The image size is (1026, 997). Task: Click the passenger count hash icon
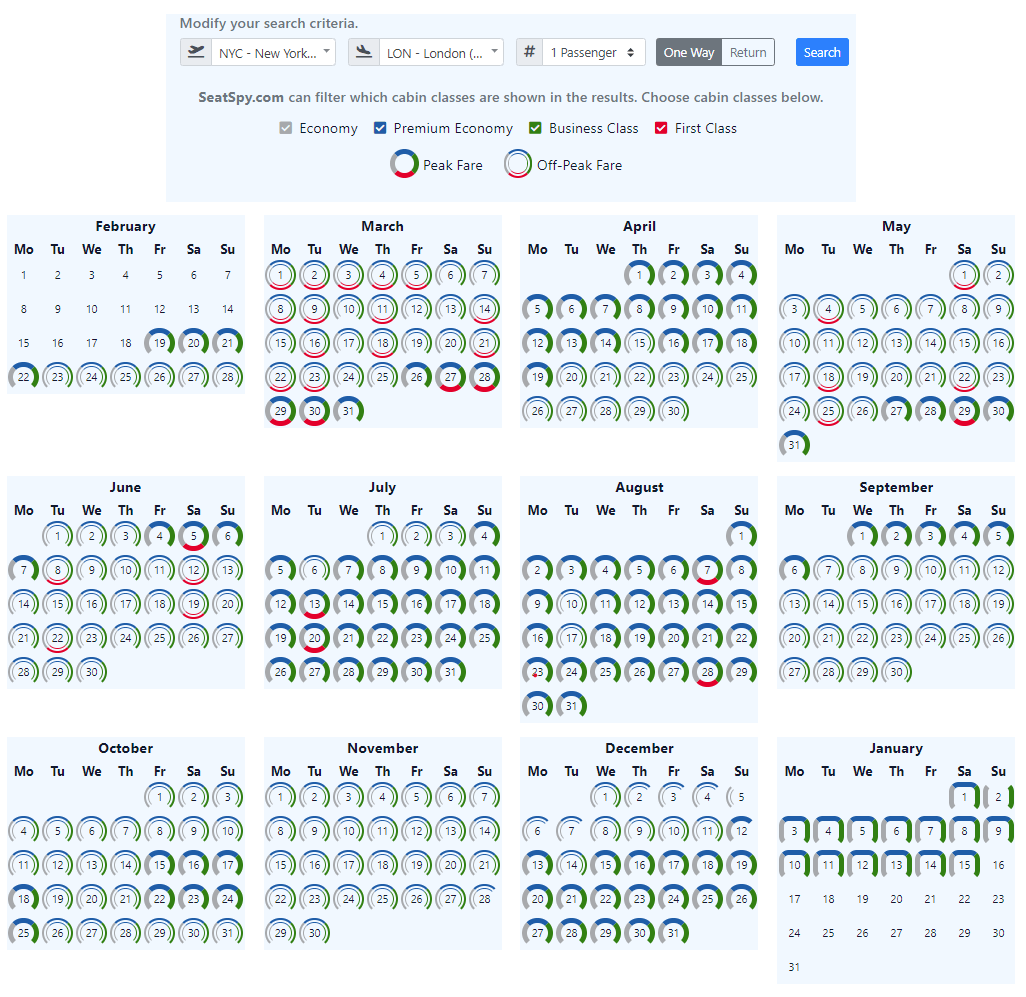click(529, 51)
